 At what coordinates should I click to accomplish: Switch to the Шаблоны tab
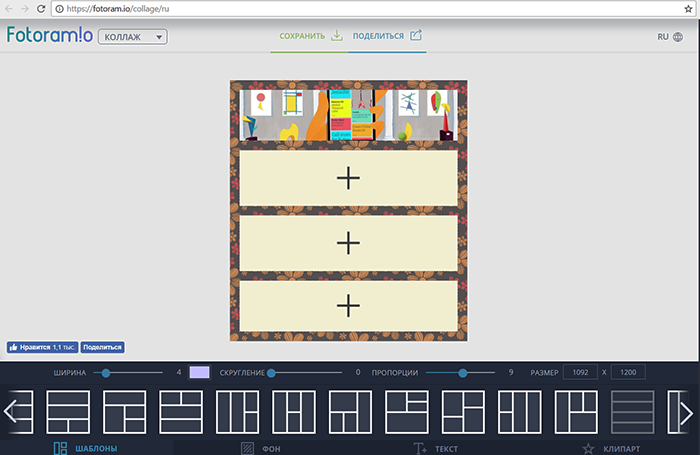[x=85, y=448]
